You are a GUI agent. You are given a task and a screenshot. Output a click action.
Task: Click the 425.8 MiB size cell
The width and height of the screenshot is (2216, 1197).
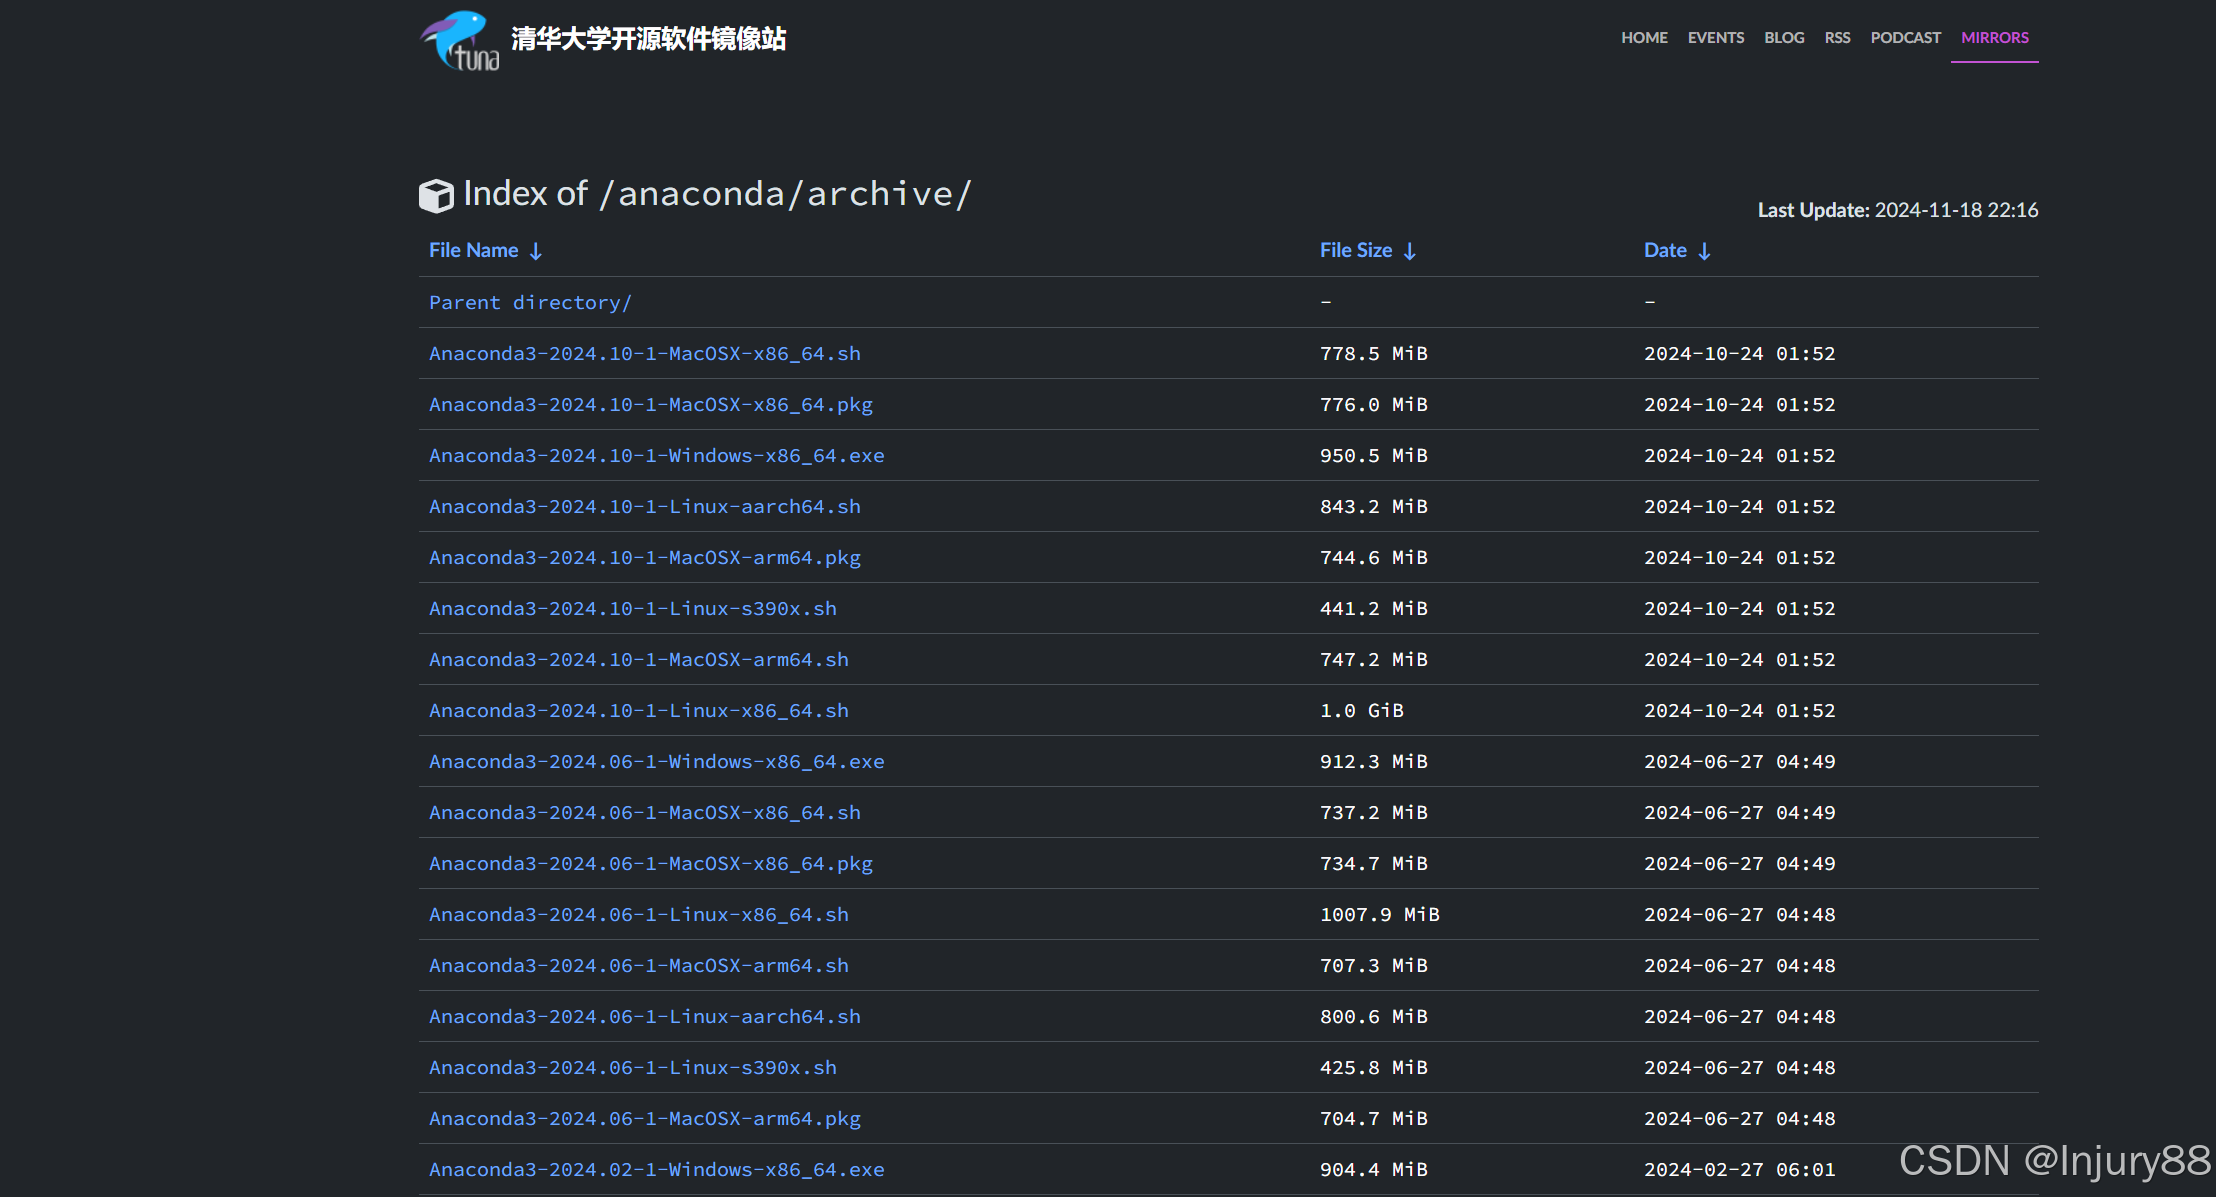click(x=1374, y=1068)
